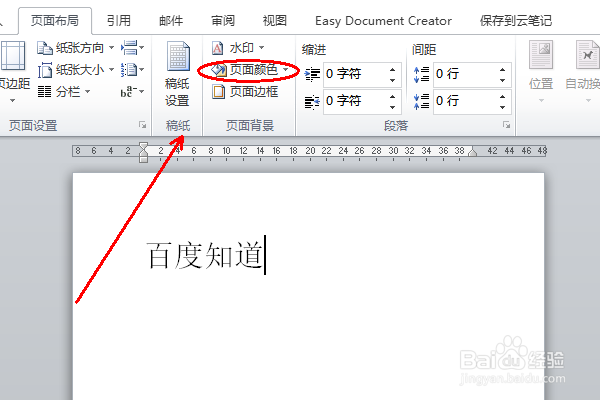Open the 保存到云笔记 tab
This screenshot has height=400, width=600.
click(x=516, y=21)
